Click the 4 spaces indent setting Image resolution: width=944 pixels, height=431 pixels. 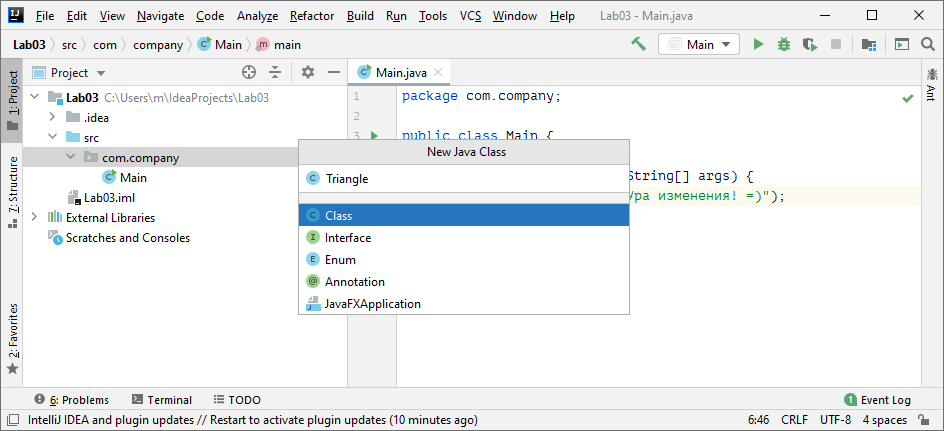click(884, 420)
